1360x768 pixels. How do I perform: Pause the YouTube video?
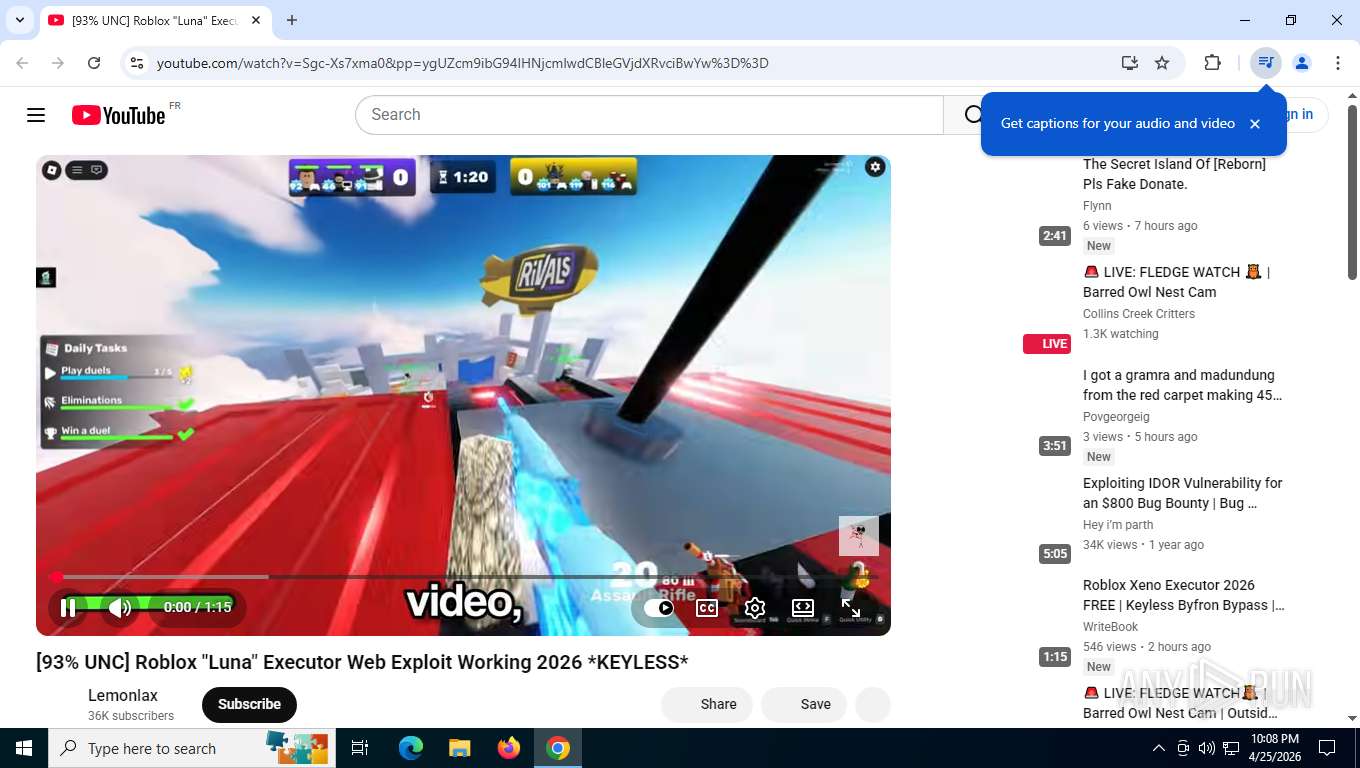(68, 607)
